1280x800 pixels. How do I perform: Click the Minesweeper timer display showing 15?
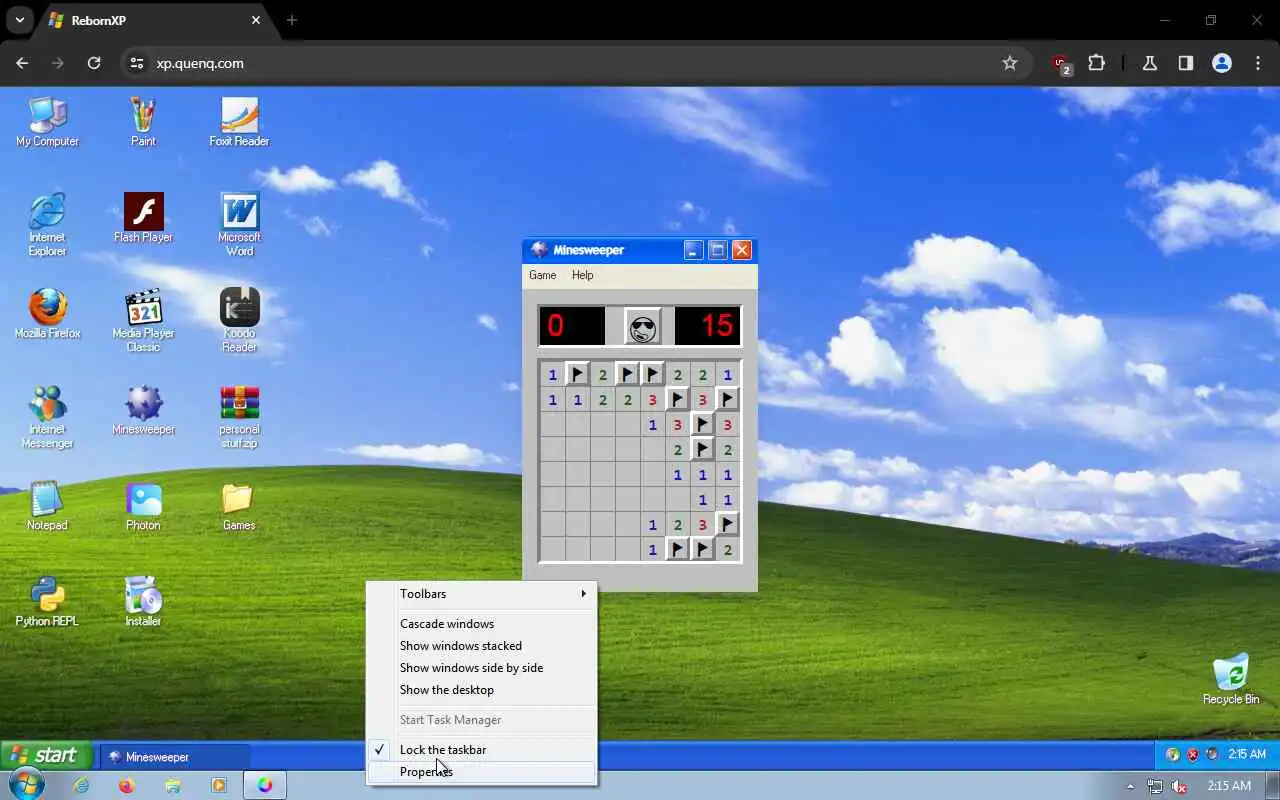coord(708,326)
